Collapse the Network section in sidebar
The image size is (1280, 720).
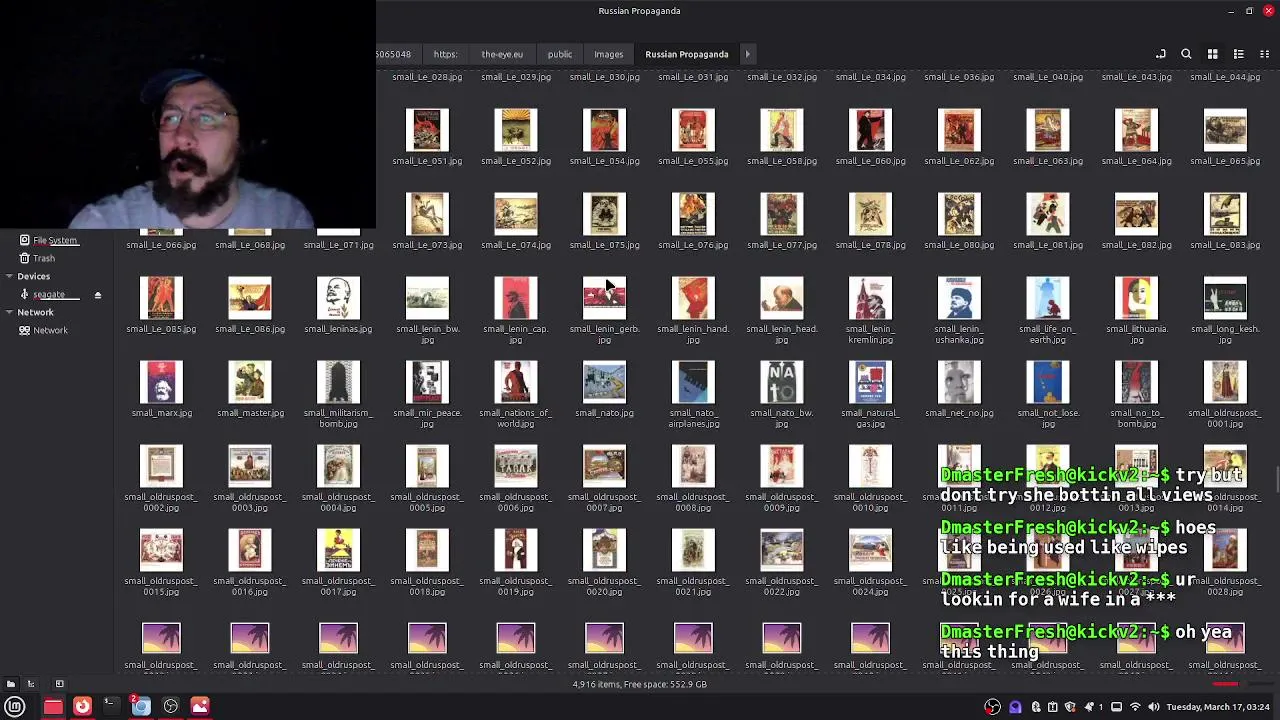(9, 312)
